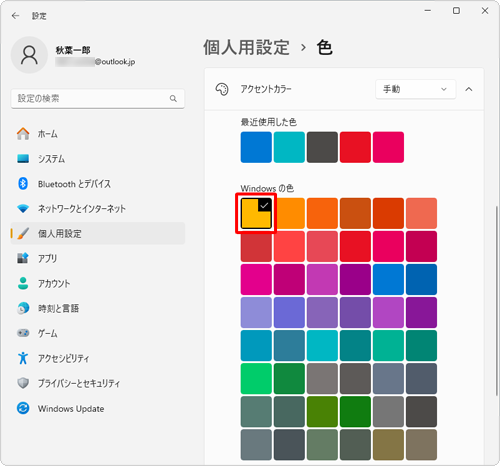Click the network Wi-Fi icon
The height and width of the screenshot is (466, 500).
coord(23,209)
